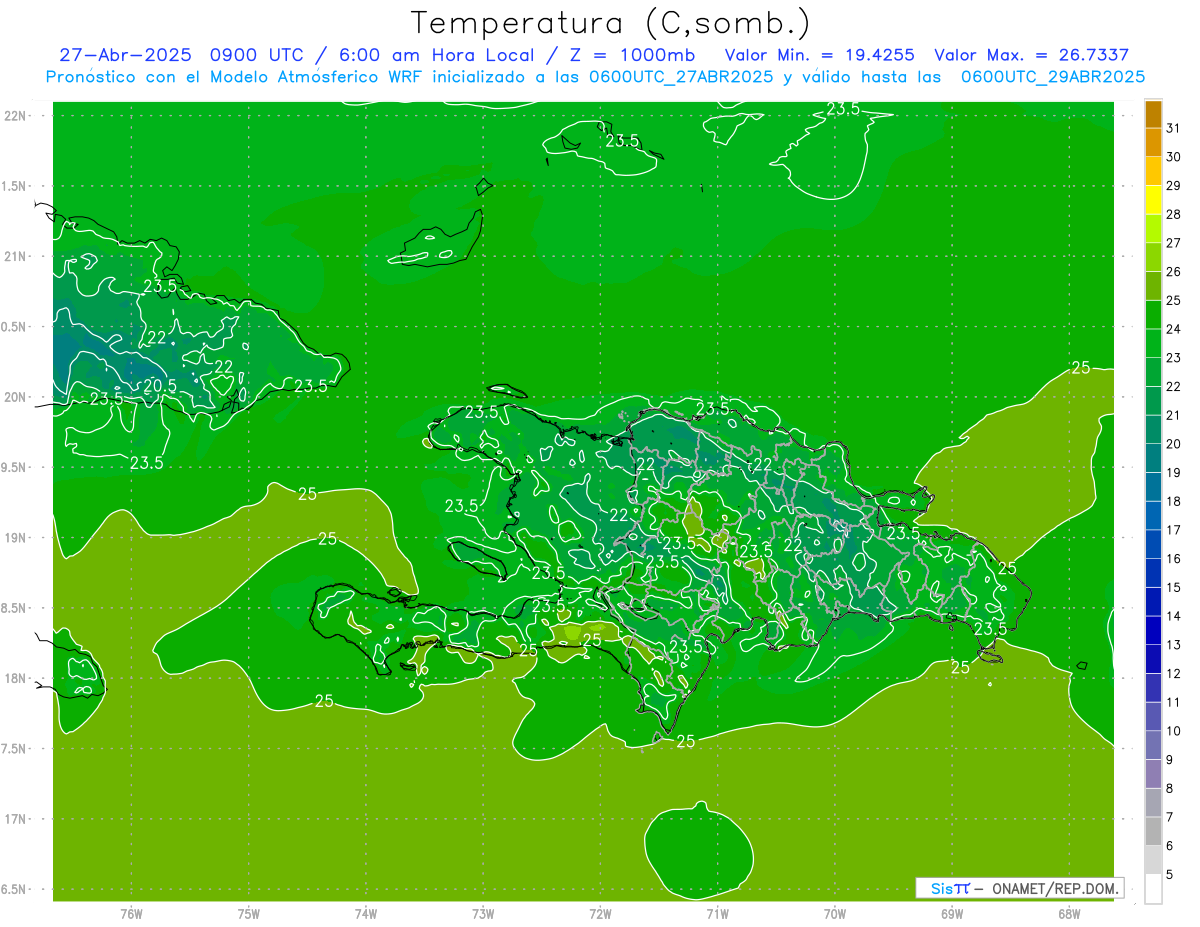Click the 'Valor Max. = 26.7337' value
The width and height of the screenshot is (1200, 927).
click(x=1032, y=55)
